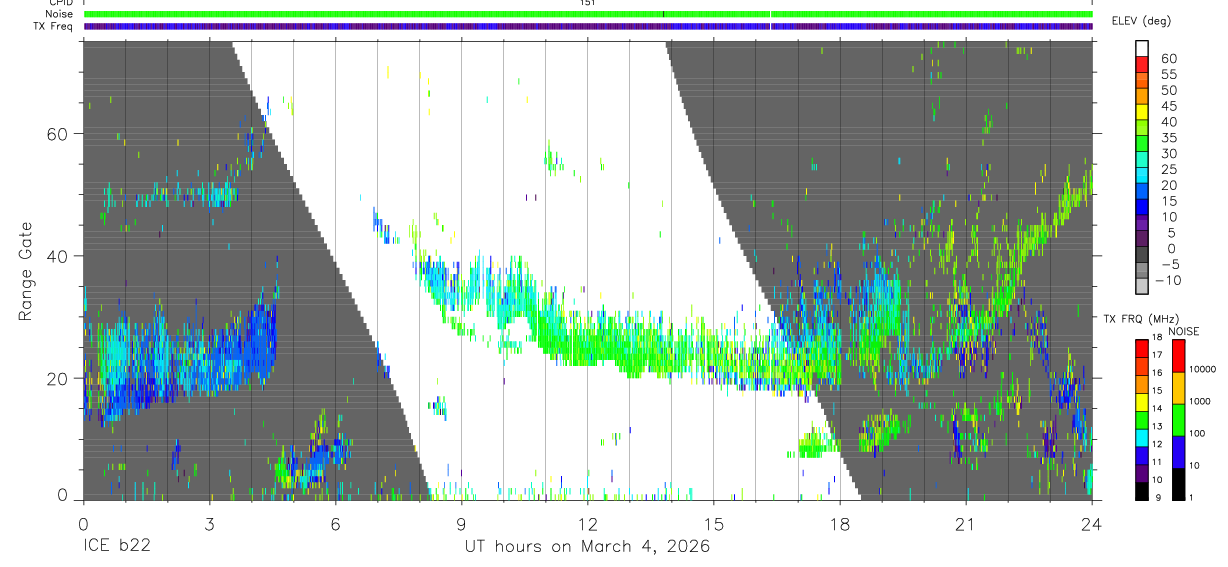Click the "151" CPID value at top
1228x567 pixels.
point(588,3)
